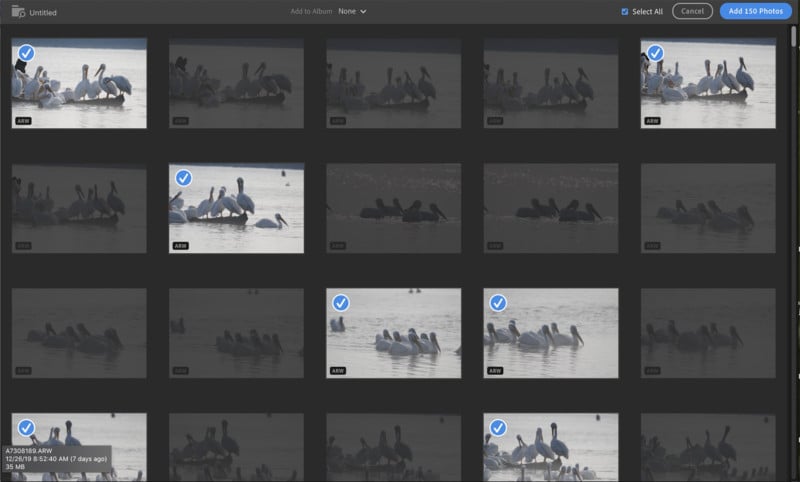800x482 pixels.
Task: Deselect checkmark on third row, third photo
Action: click(341, 303)
